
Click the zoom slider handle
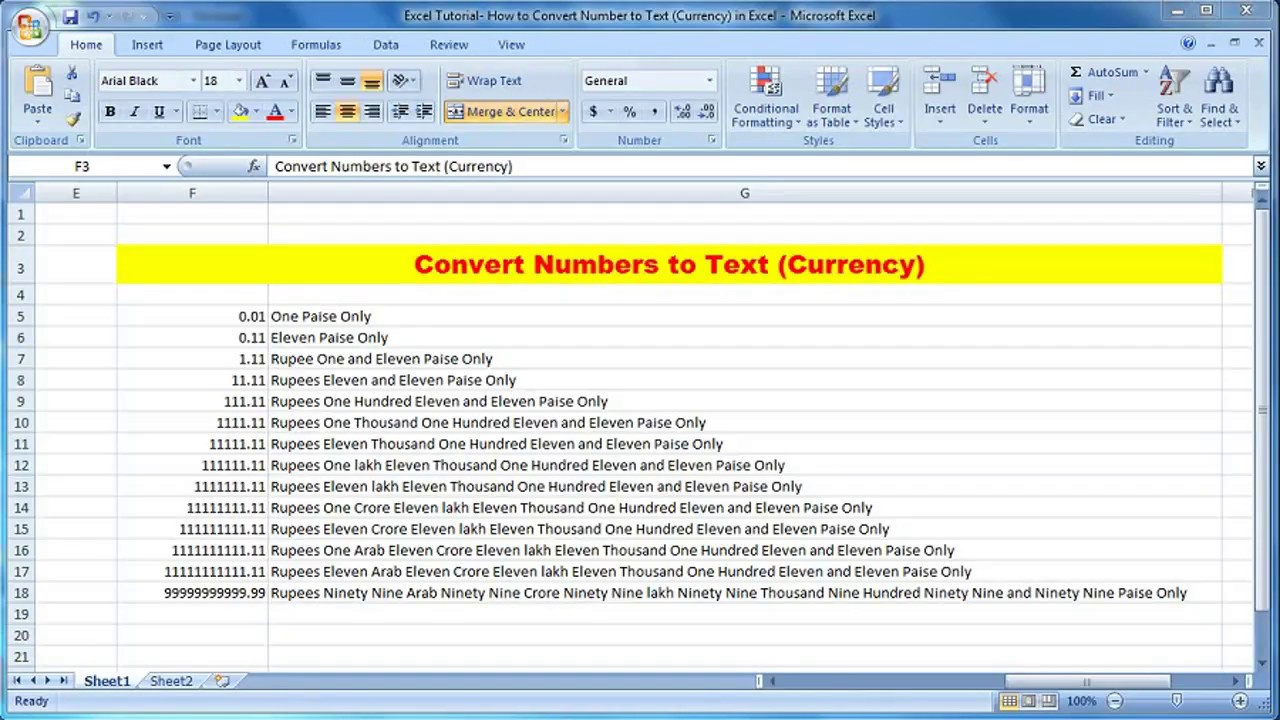1177,701
